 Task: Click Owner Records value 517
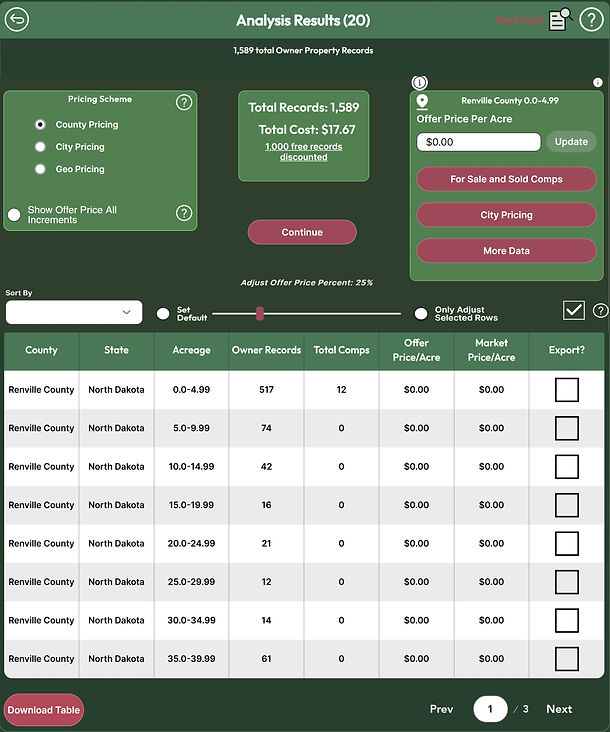tap(266, 390)
